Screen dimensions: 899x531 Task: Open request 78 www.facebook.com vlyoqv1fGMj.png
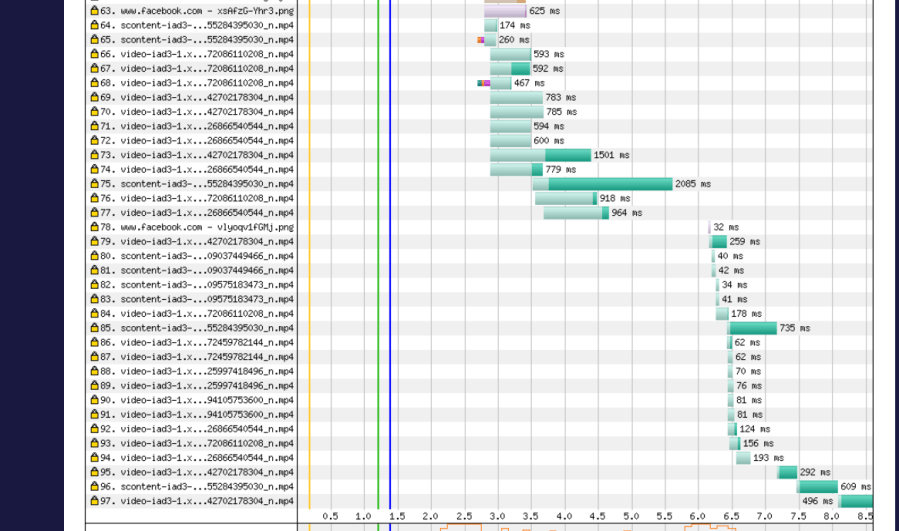(206, 227)
